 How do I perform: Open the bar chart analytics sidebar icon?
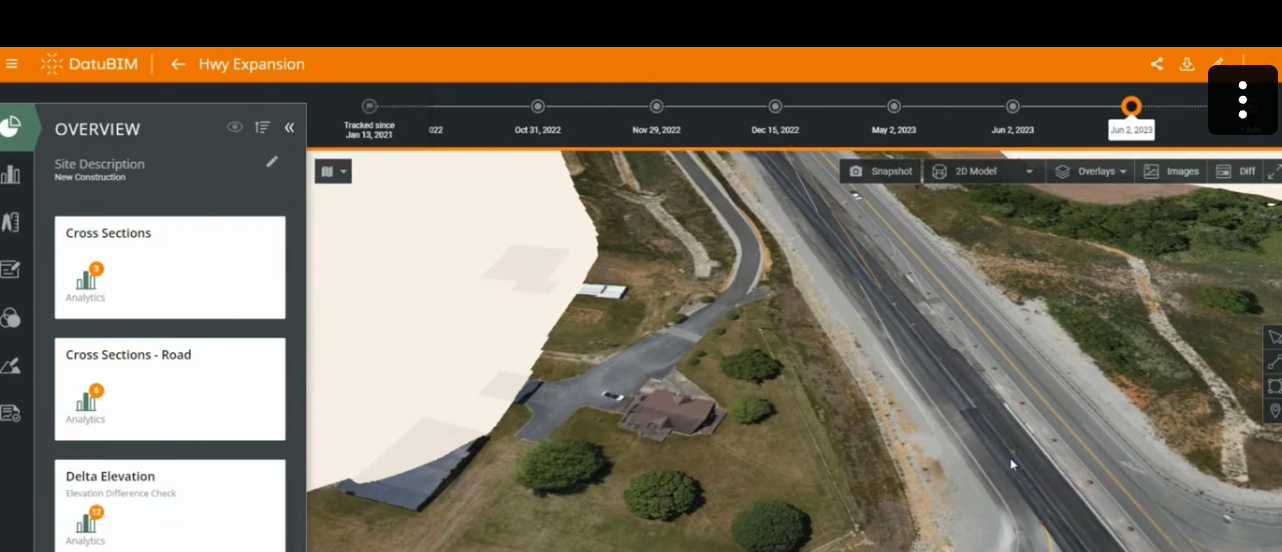click(11, 175)
